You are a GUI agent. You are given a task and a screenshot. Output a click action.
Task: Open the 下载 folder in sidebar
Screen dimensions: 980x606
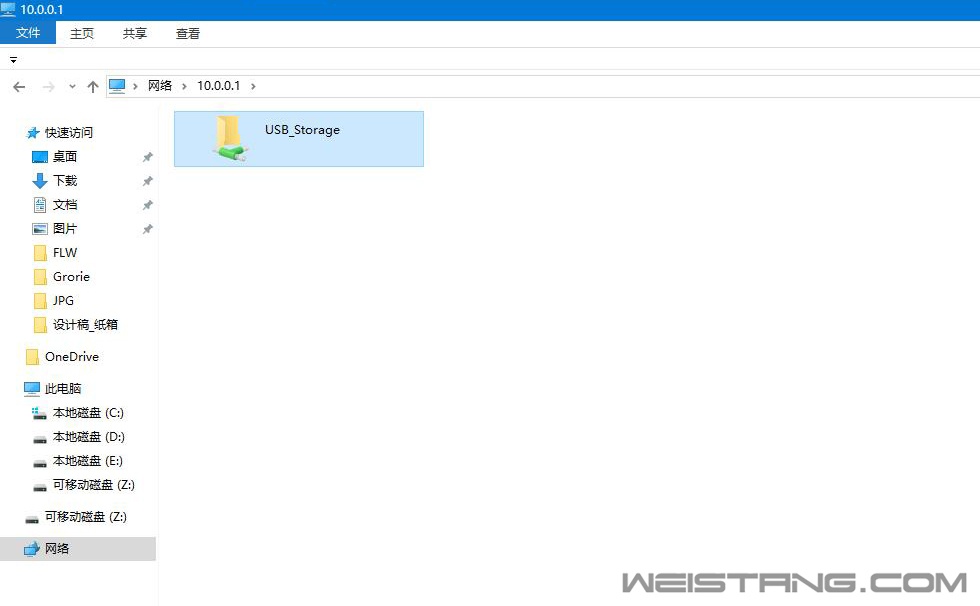tap(65, 181)
